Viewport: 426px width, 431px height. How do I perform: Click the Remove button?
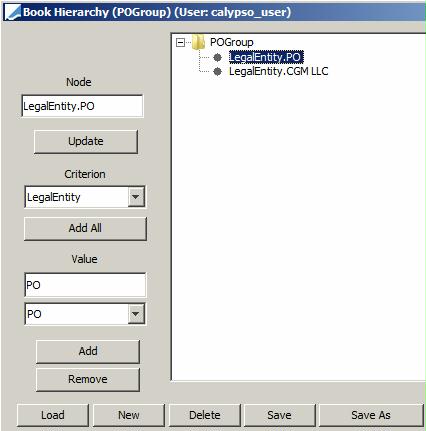(x=88, y=379)
